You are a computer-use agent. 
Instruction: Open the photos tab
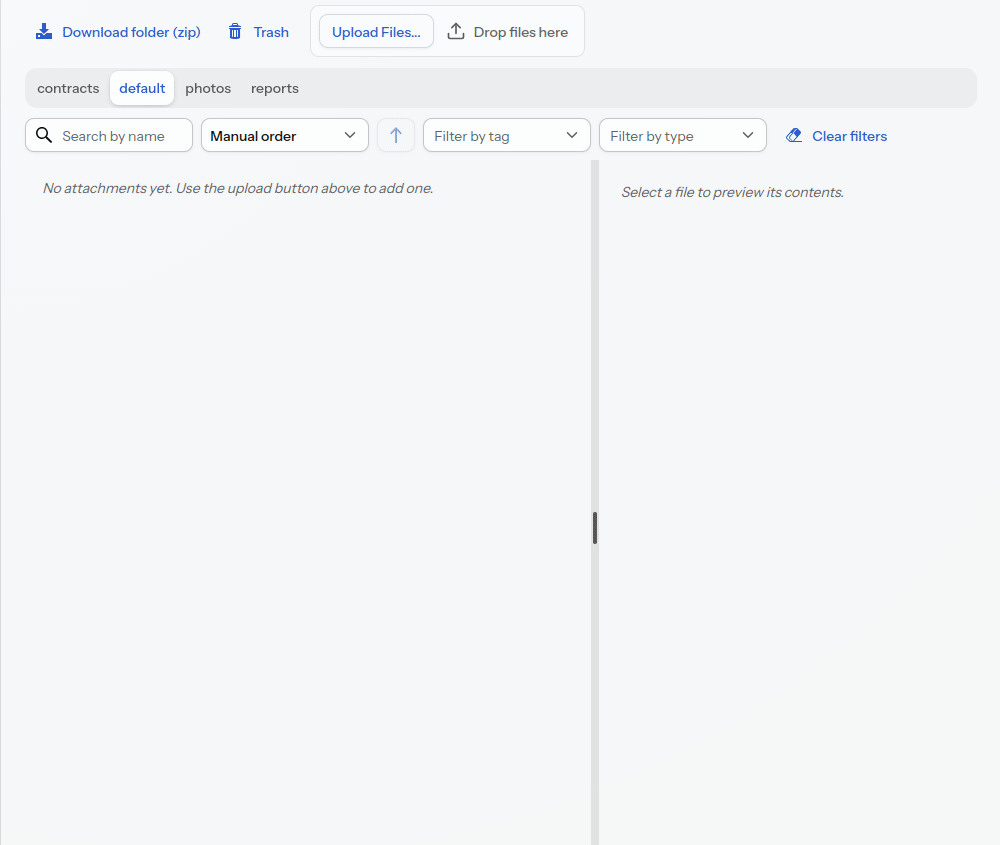(x=208, y=88)
